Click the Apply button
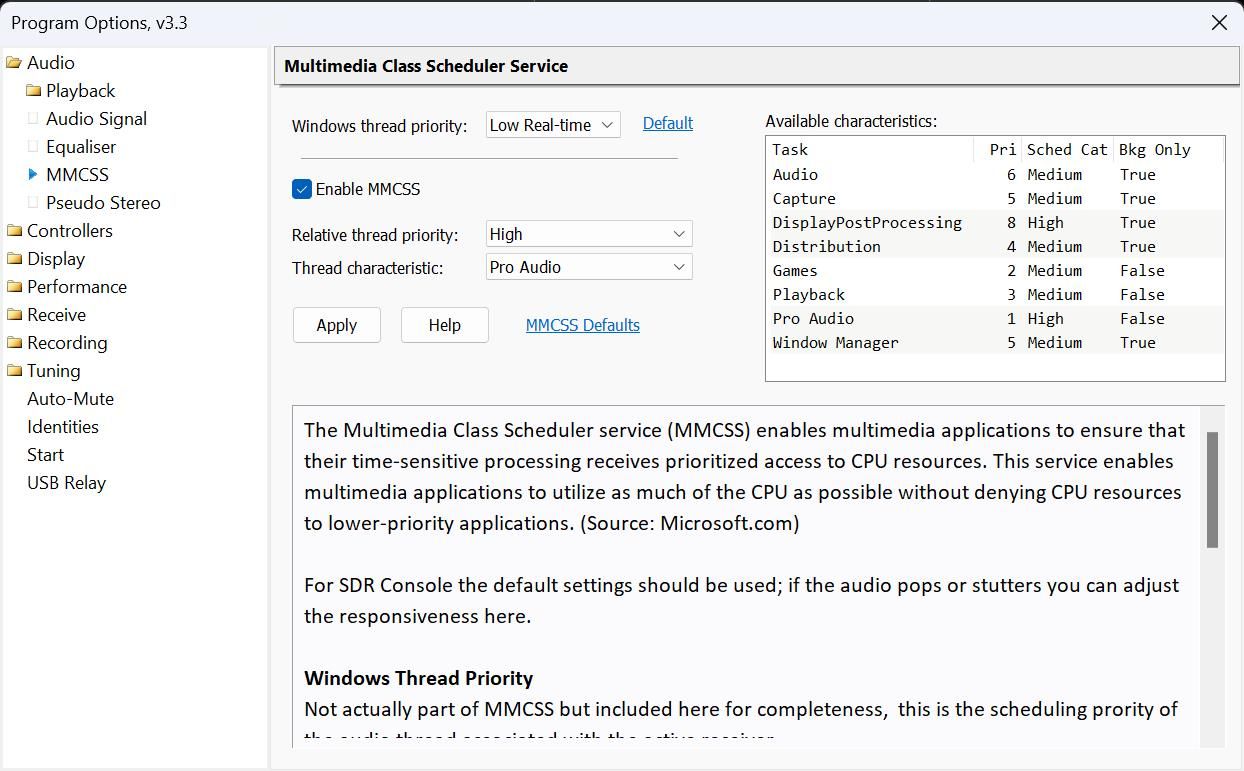 tap(336, 324)
